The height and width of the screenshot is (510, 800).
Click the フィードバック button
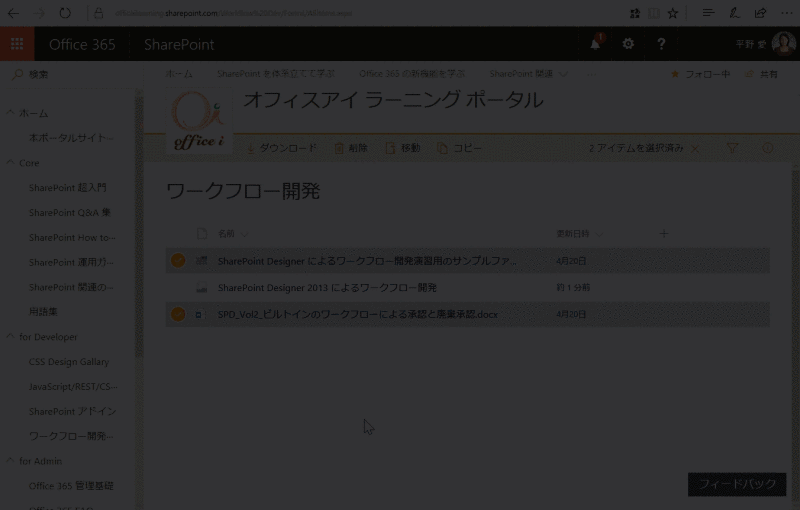tap(737, 484)
